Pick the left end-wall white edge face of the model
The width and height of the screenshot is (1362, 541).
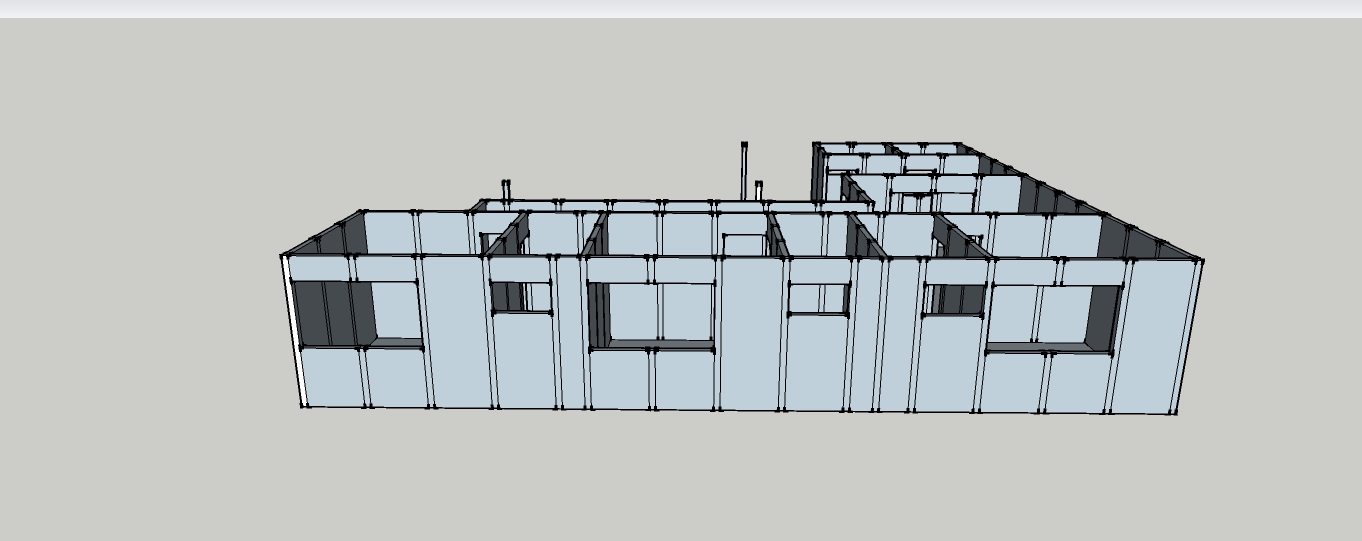click(293, 331)
